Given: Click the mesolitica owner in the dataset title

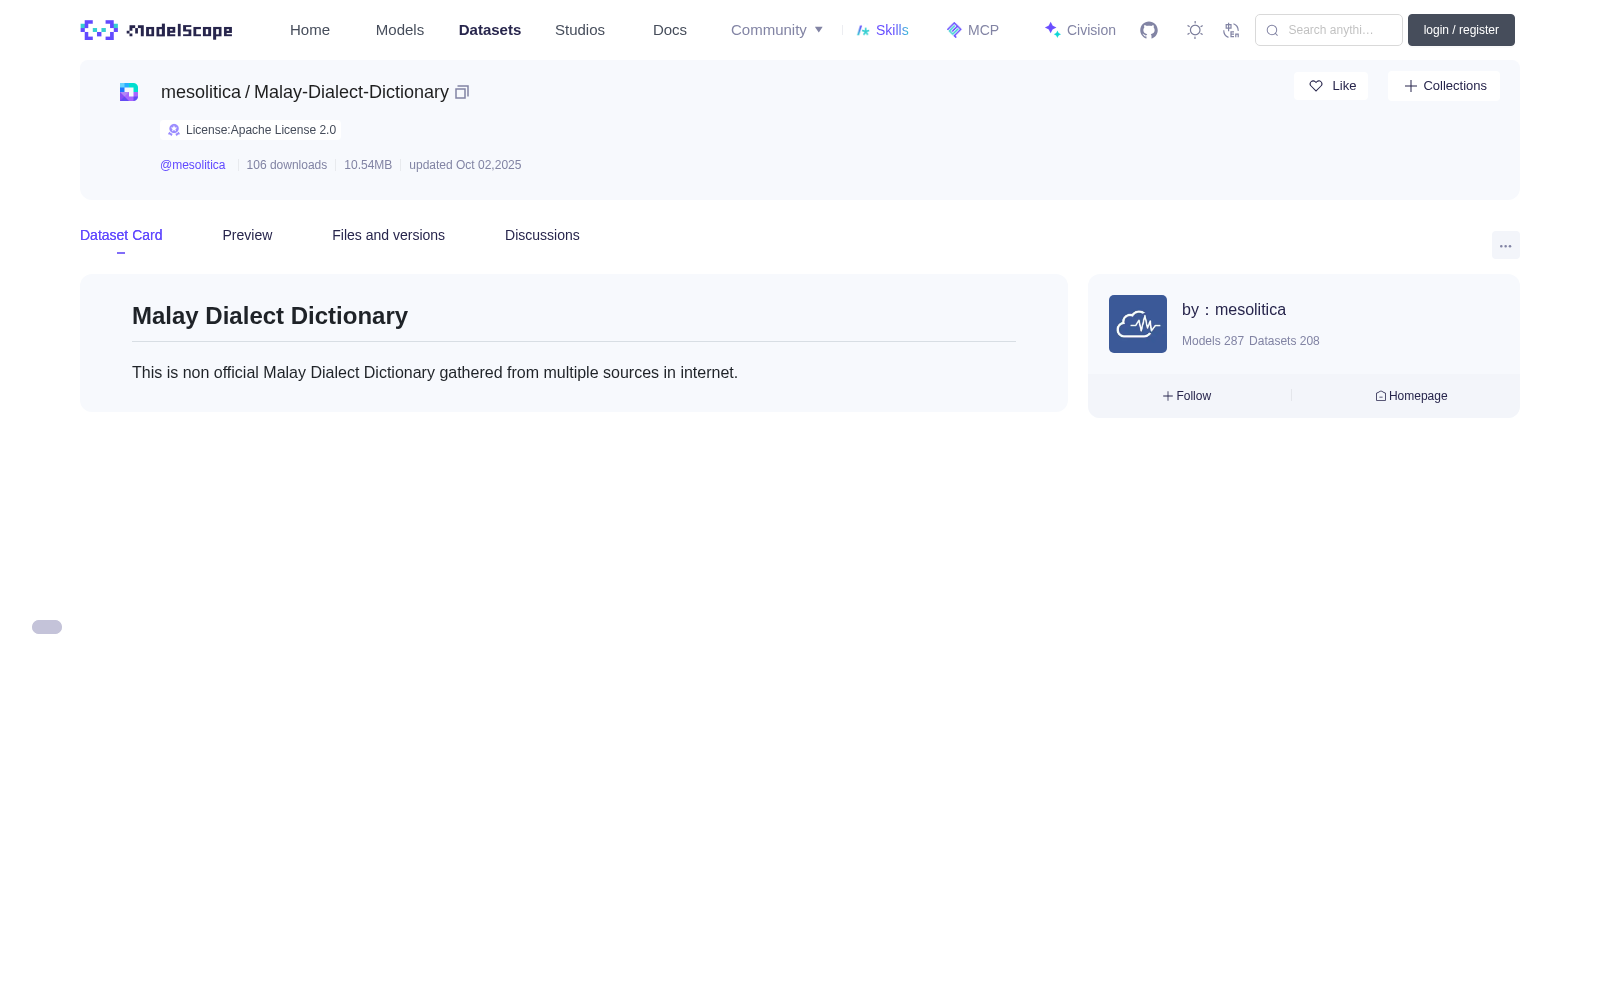Looking at the screenshot, I should point(201,92).
